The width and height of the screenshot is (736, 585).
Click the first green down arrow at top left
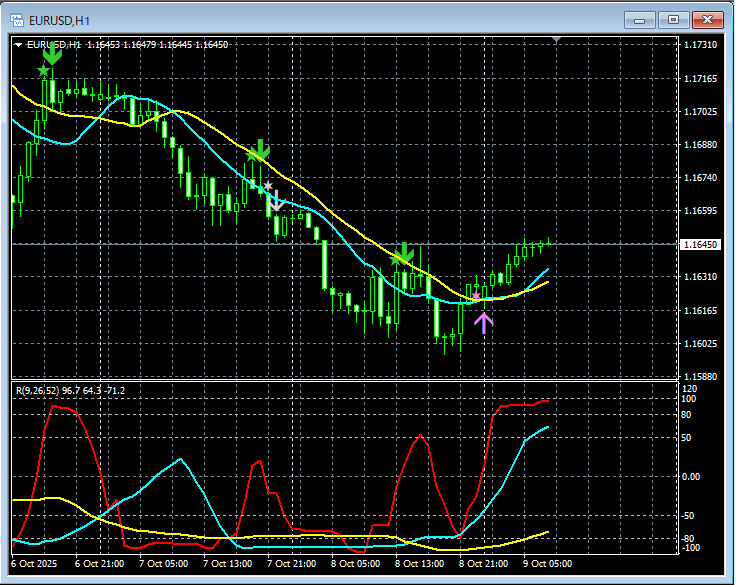(x=53, y=55)
